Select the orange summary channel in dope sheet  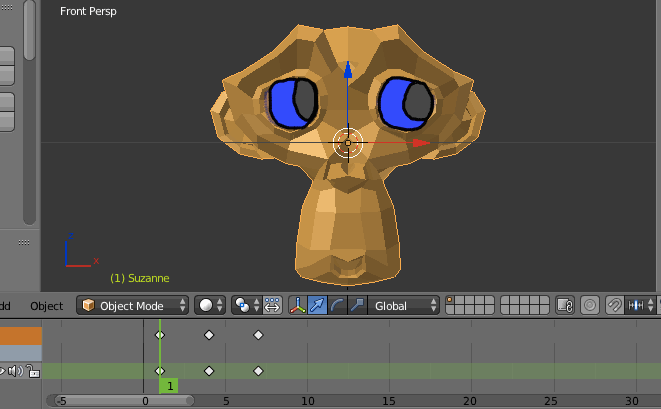pos(21,336)
